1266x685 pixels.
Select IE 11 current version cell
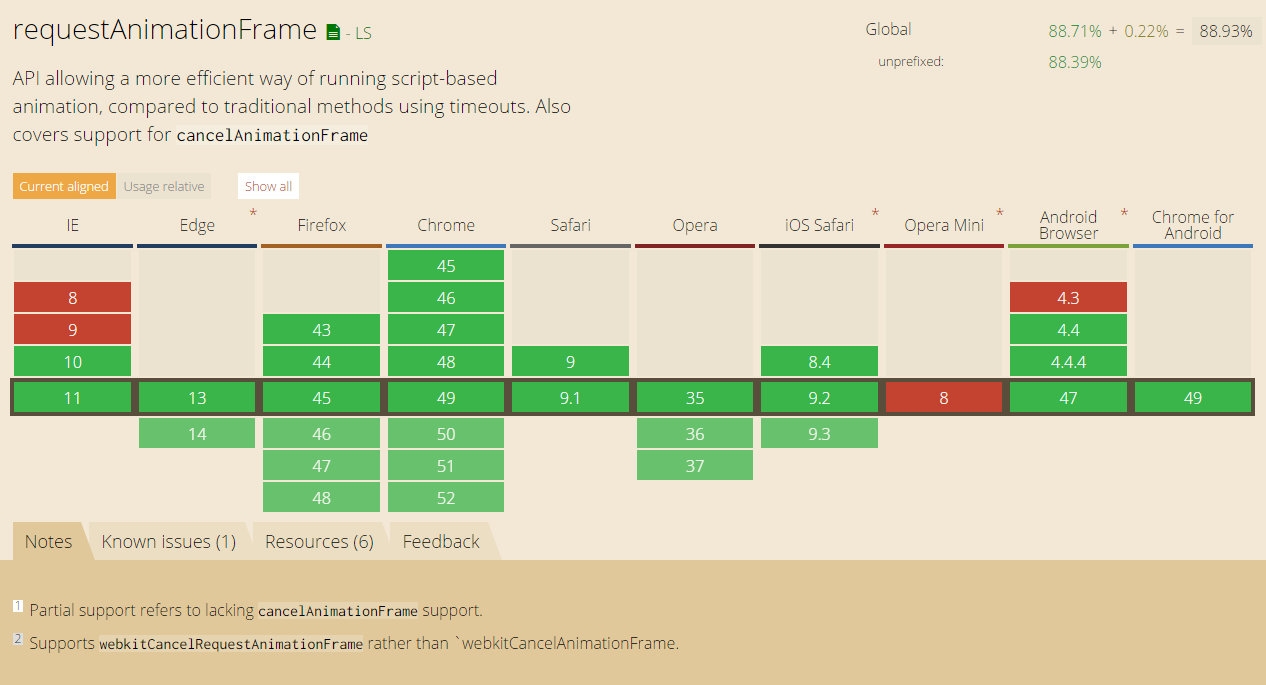pyautogui.click(x=72, y=398)
